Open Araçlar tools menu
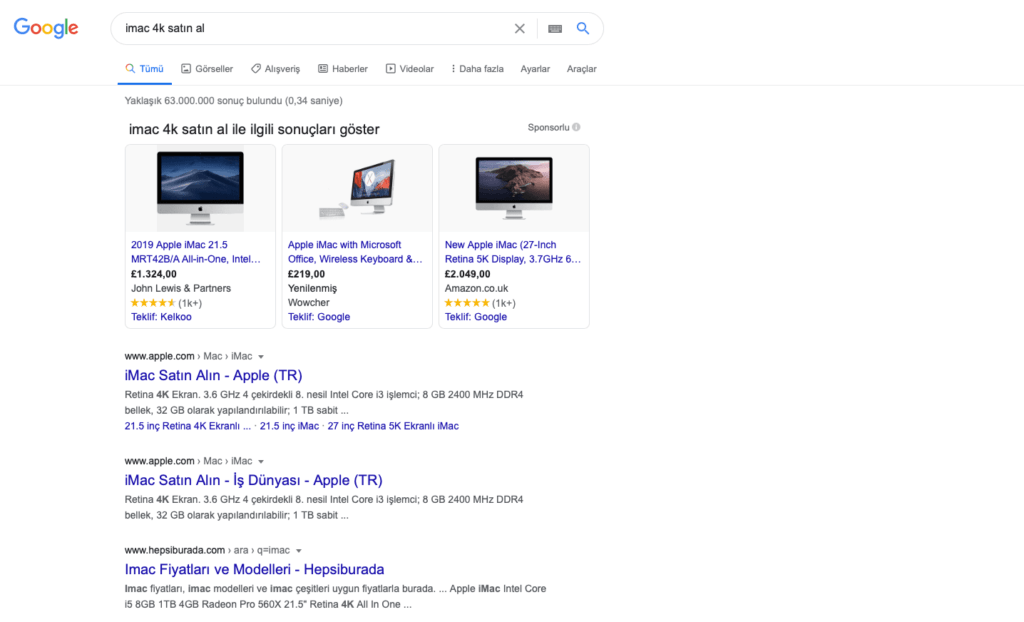The image size is (1024, 622). [x=581, y=69]
